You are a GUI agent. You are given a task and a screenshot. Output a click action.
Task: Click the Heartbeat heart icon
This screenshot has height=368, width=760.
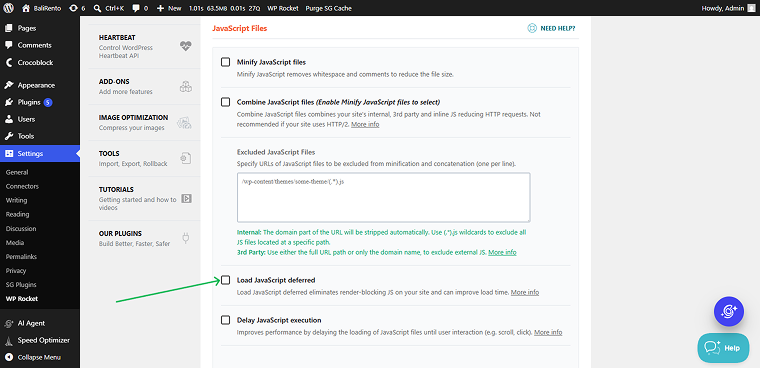[x=186, y=46]
